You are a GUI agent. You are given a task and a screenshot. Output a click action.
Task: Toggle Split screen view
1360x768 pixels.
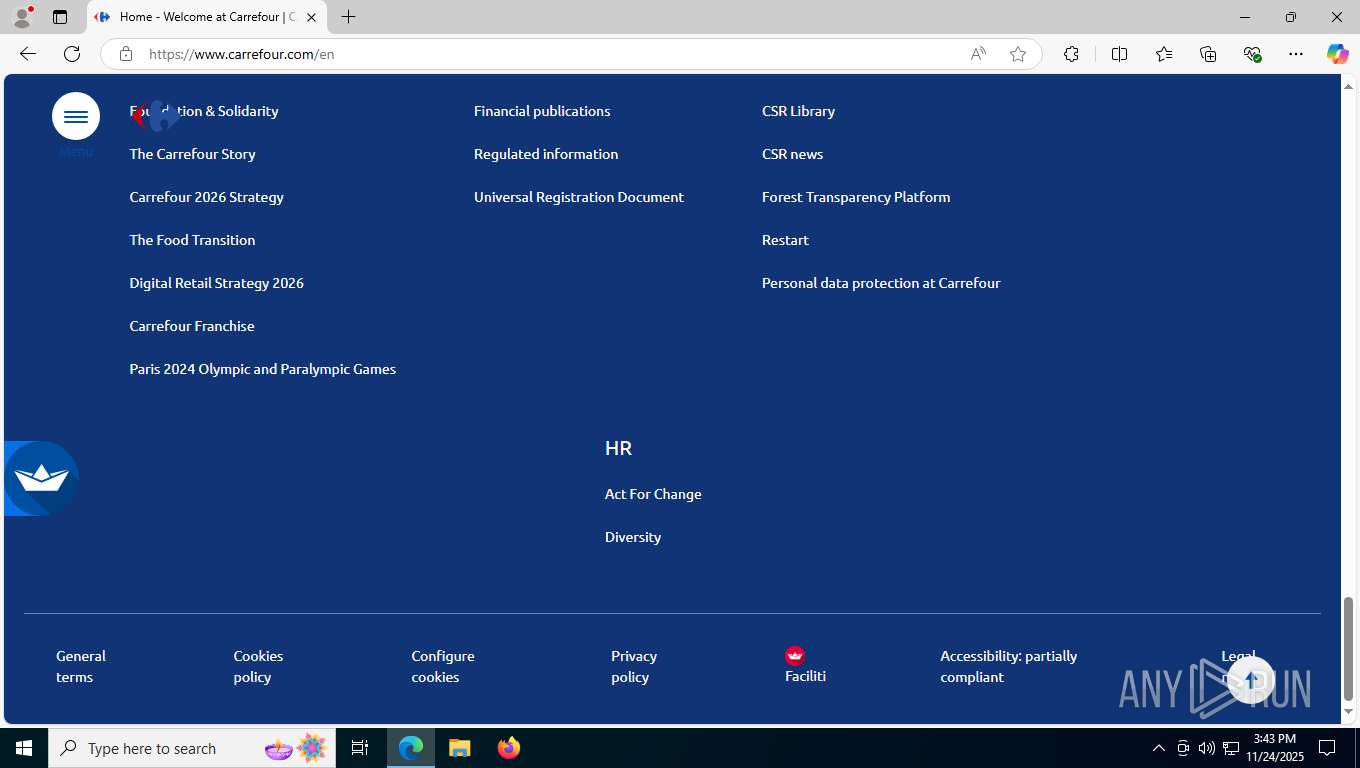[1120, 54]
